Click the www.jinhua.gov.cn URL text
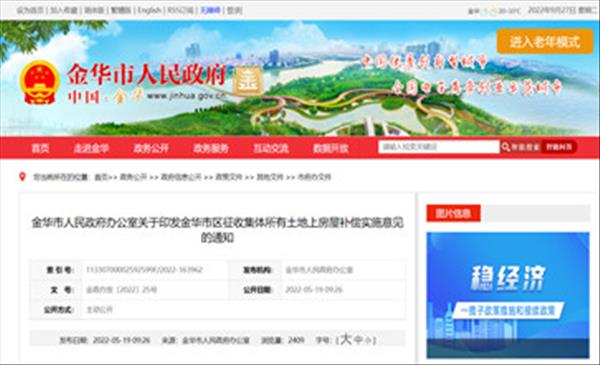Image resolution: width=600 pixels, height=365 pixels. [186, 96]
